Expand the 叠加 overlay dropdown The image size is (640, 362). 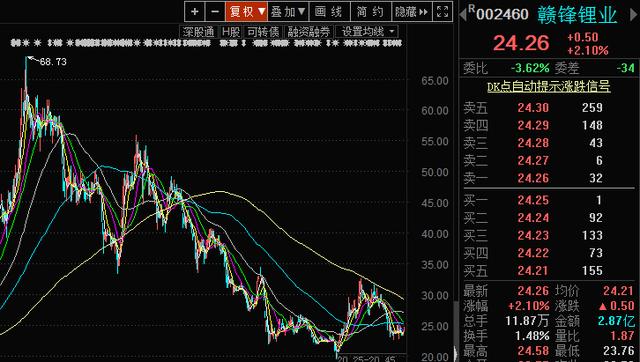point(288,11)
